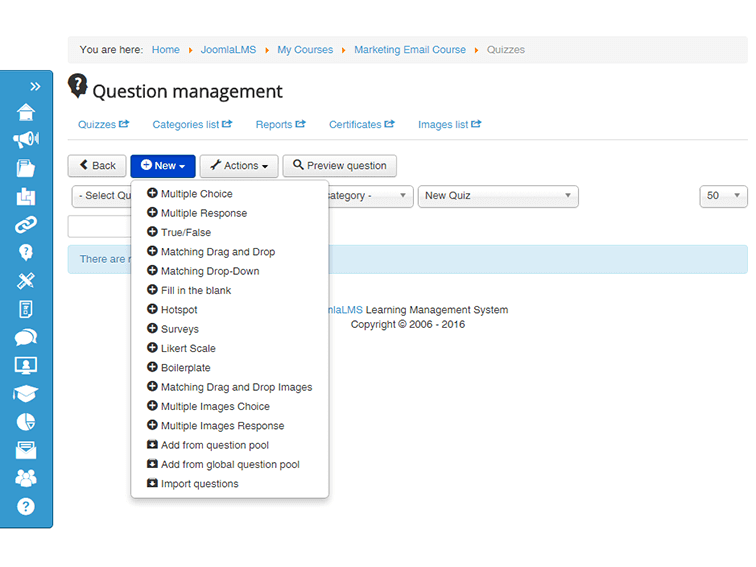Open the 50 items per page dropdown
Viewport: 756px width, 567px height.
click(723, 196)
